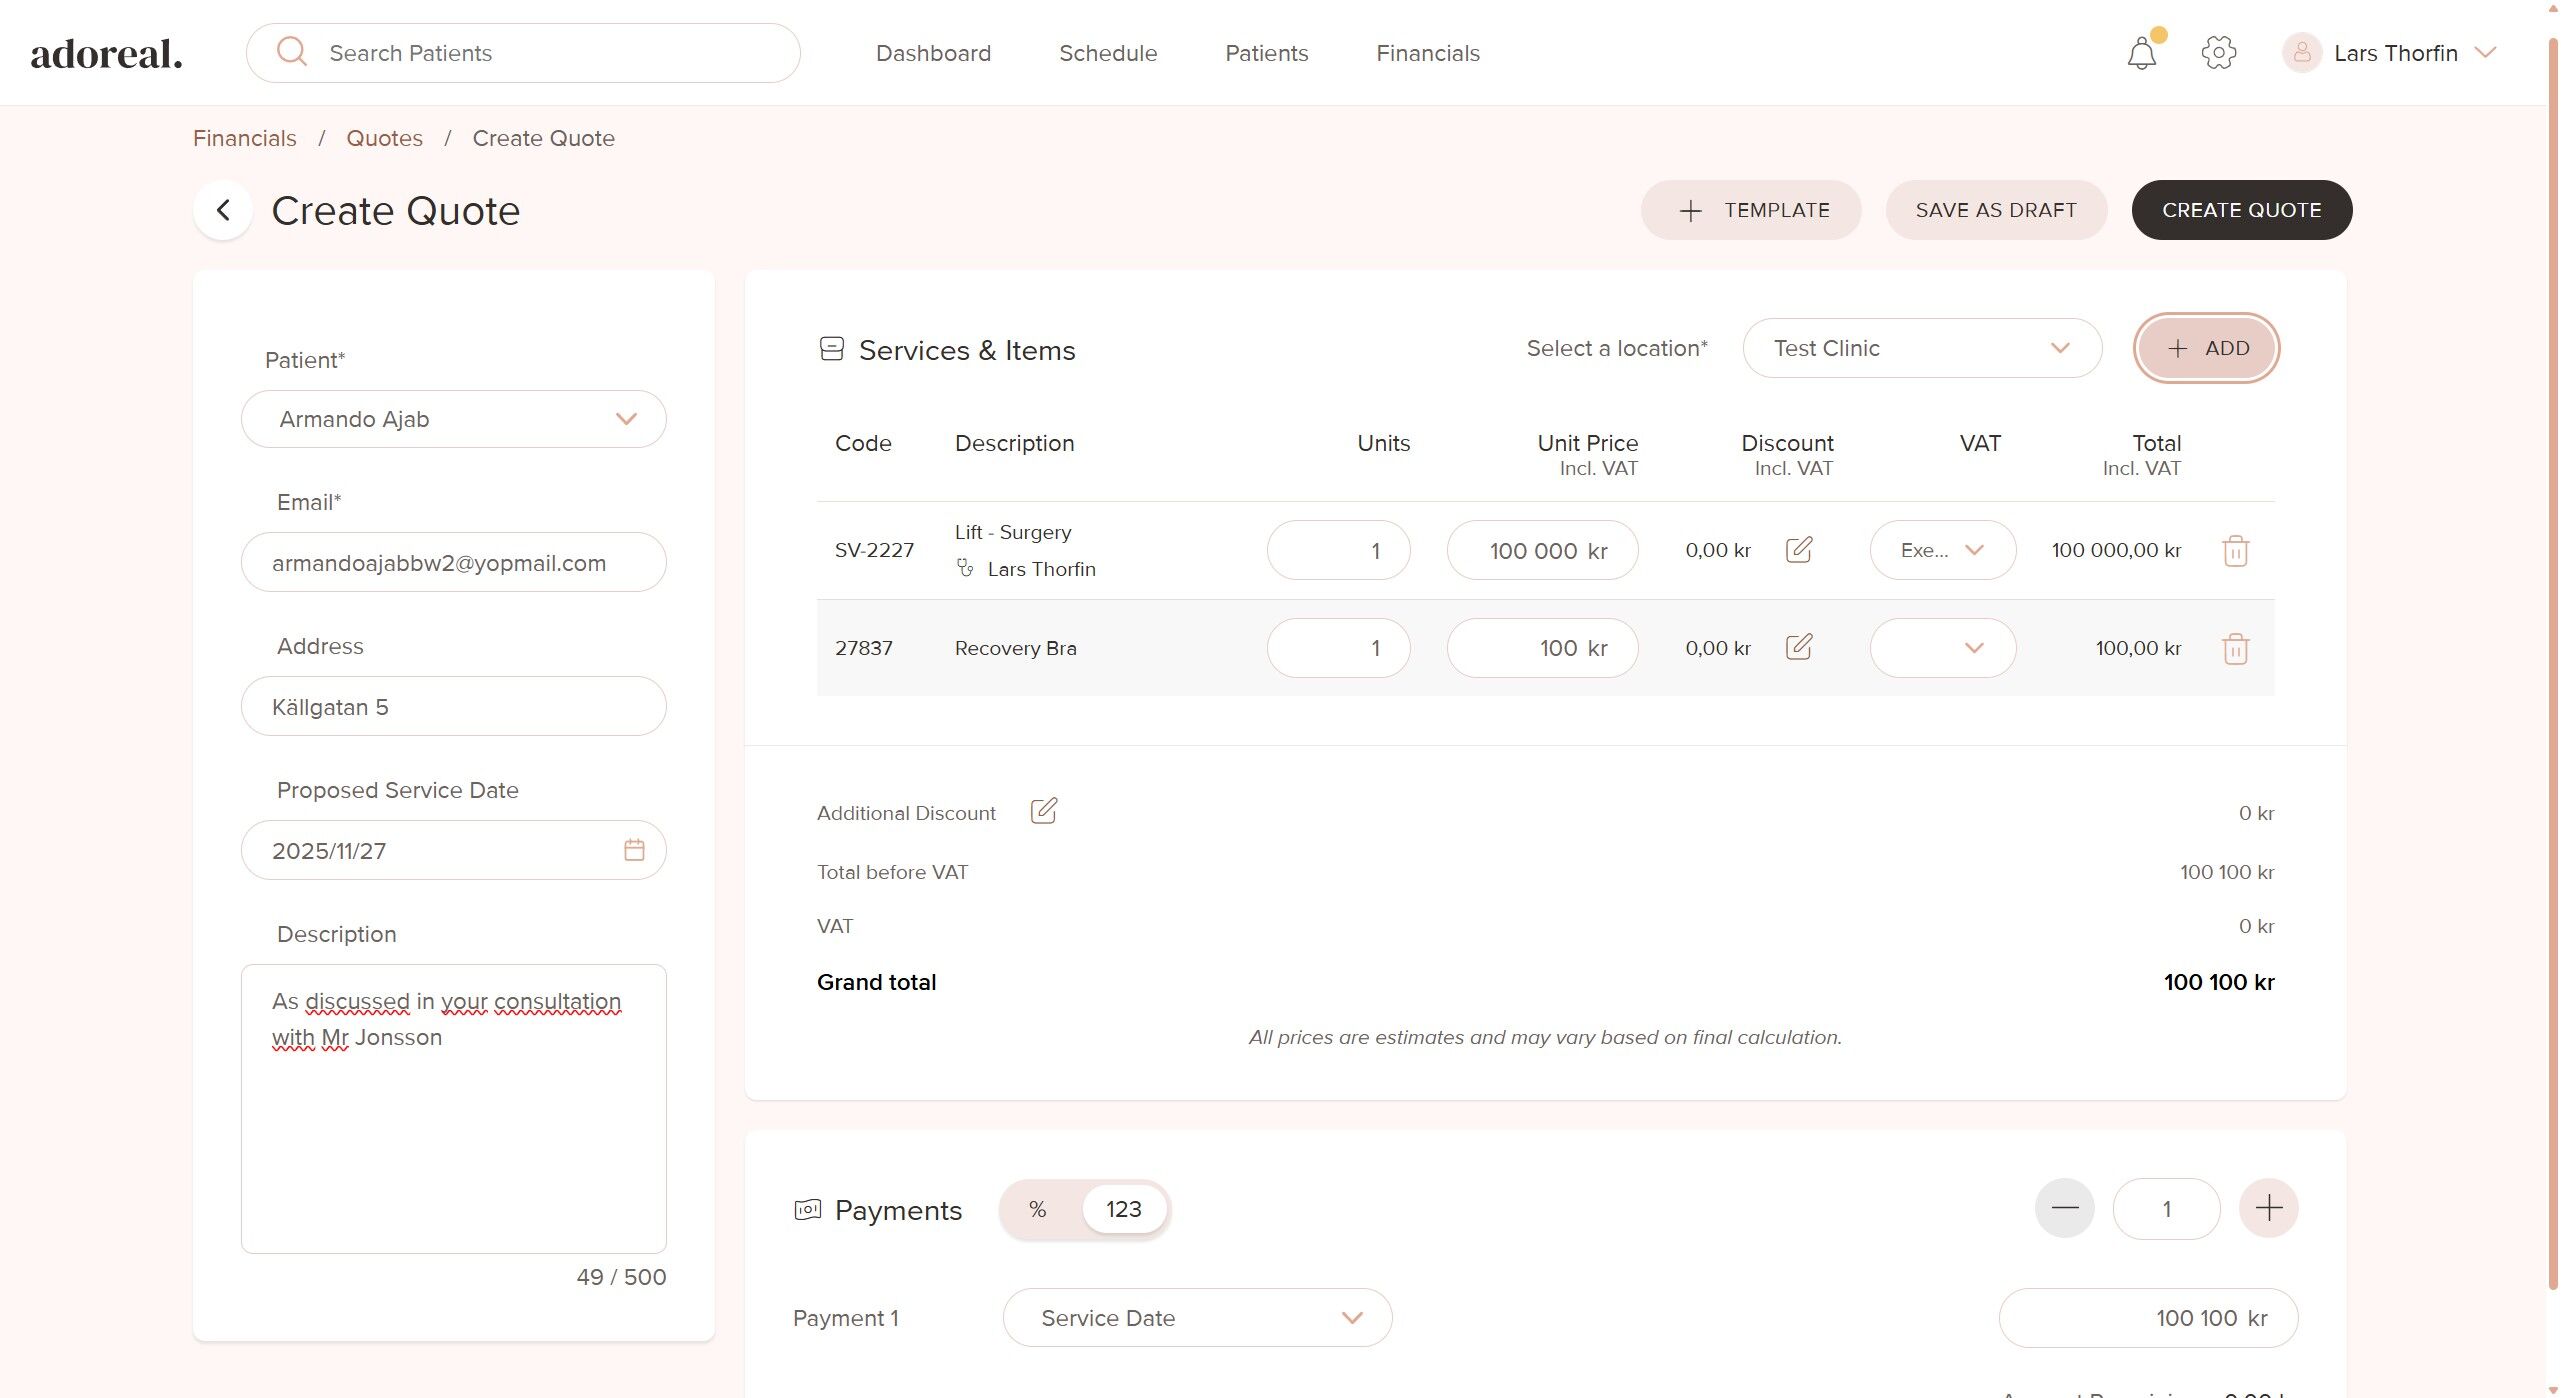
Task: Delete the Lift - Surgery line item
Action: pos(2235,551)
